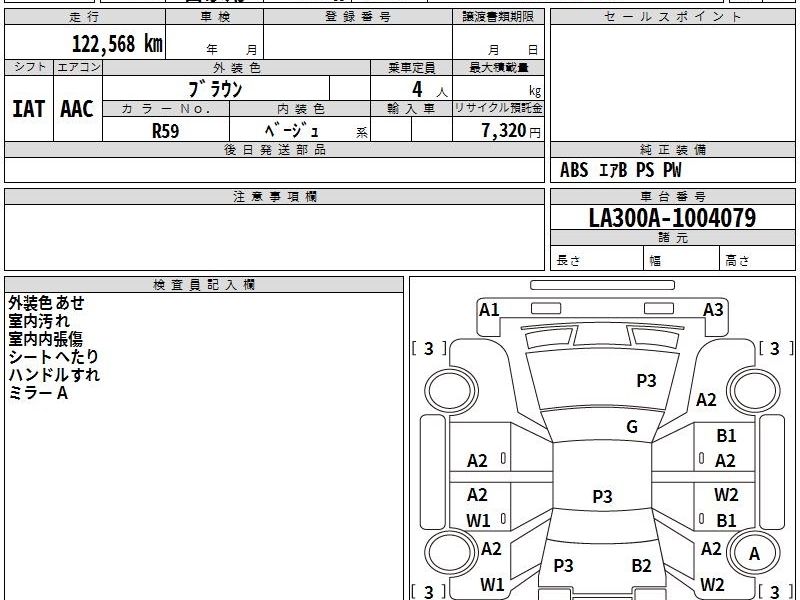
Task: Click the A3 mark on car diagram
Action: (x=713, y=310)
